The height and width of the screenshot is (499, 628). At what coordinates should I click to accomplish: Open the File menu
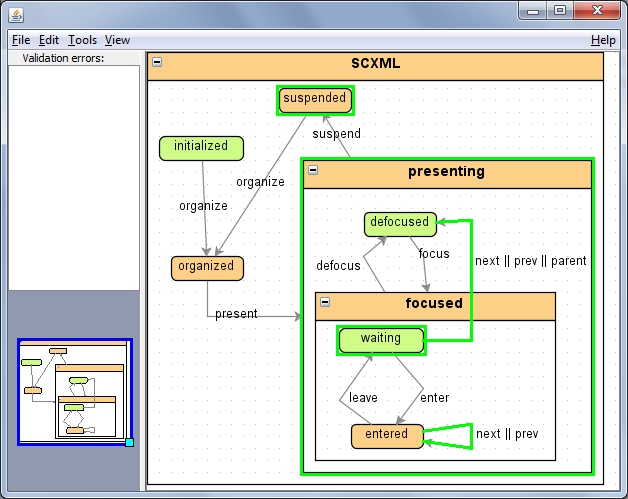click(x=21, y=40)
